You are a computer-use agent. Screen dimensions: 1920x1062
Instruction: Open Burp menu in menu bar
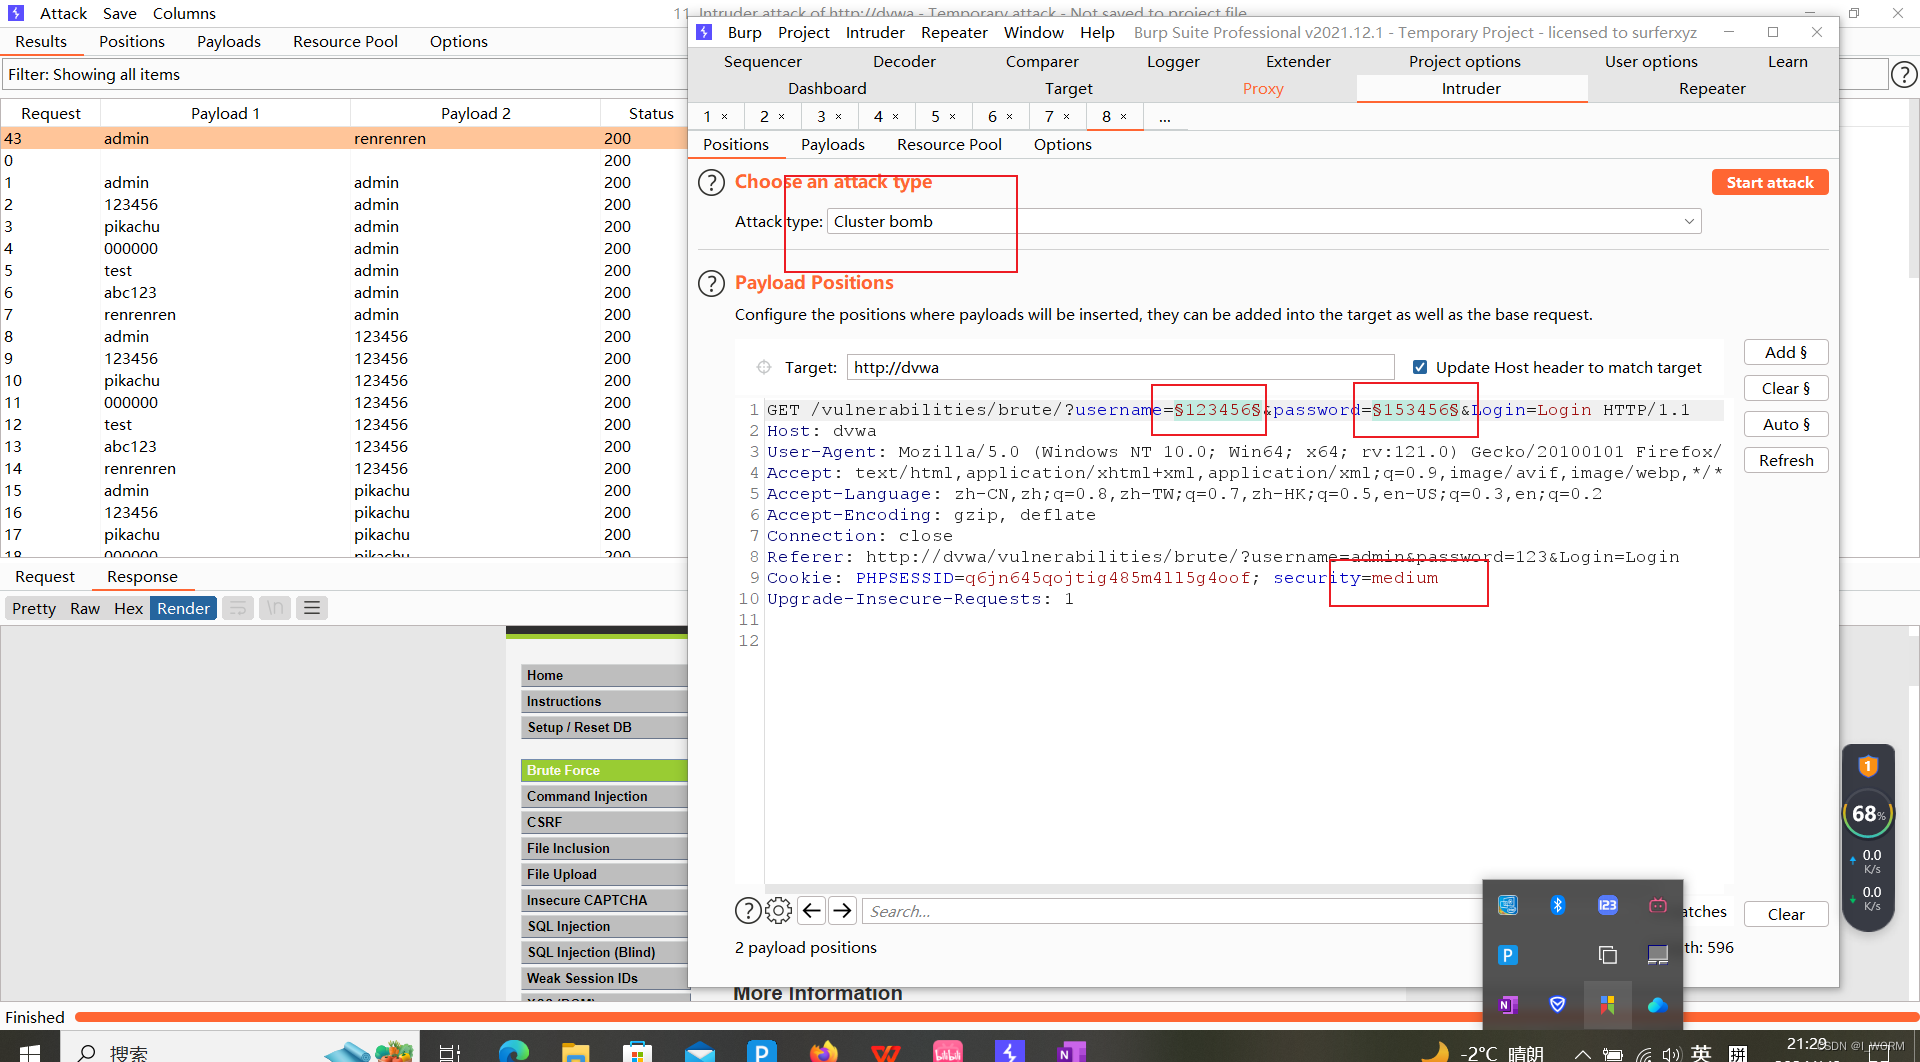pos(744,33)
